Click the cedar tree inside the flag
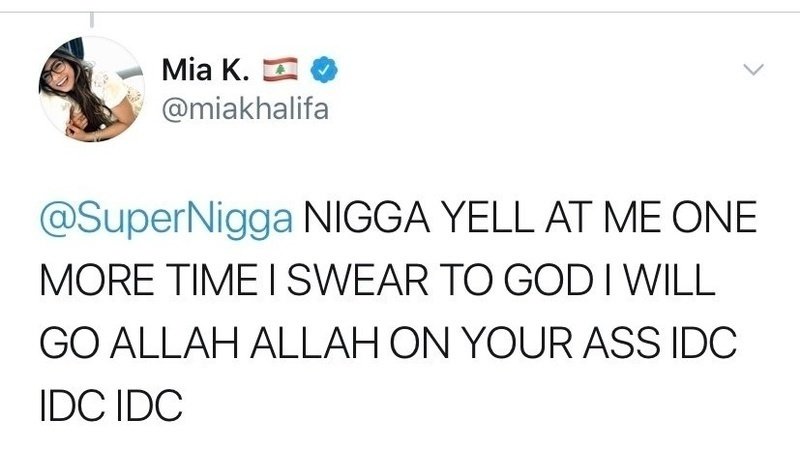800x450 pixels. 280,69
